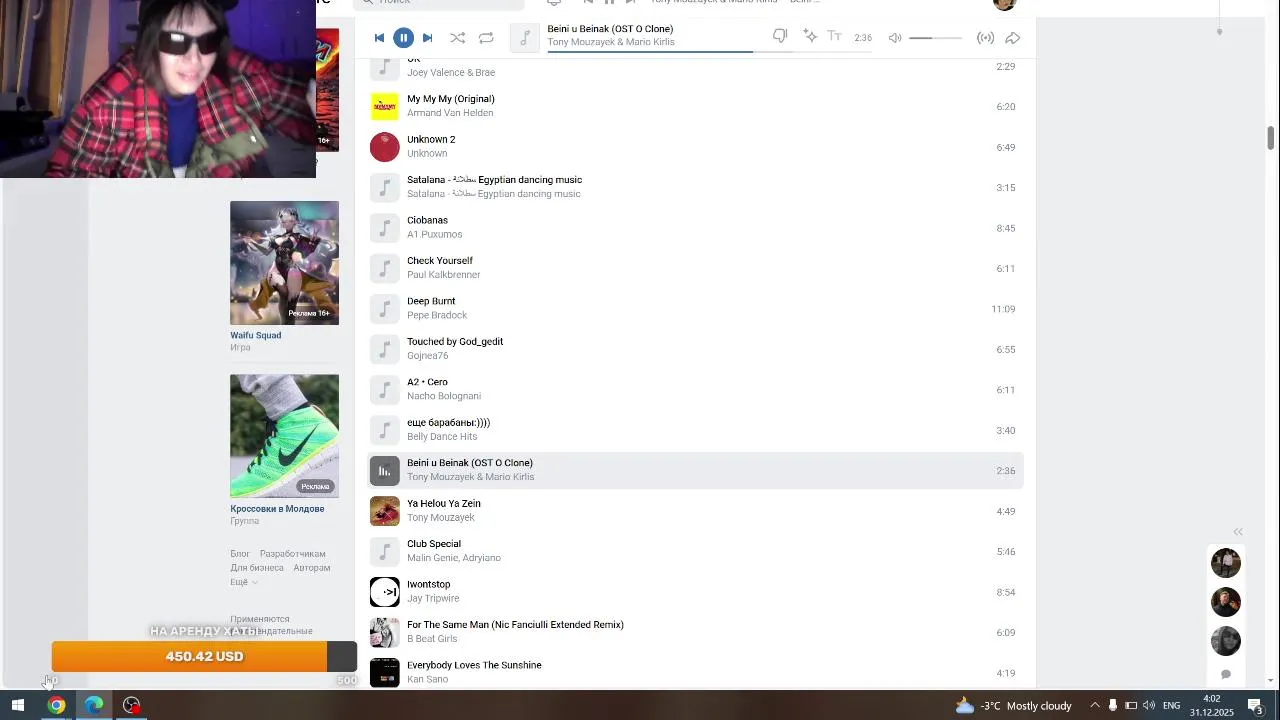This screenshot has width=1280, height=720.
Task: Toggle shuffle playback
Action: (x=457, y=38)
